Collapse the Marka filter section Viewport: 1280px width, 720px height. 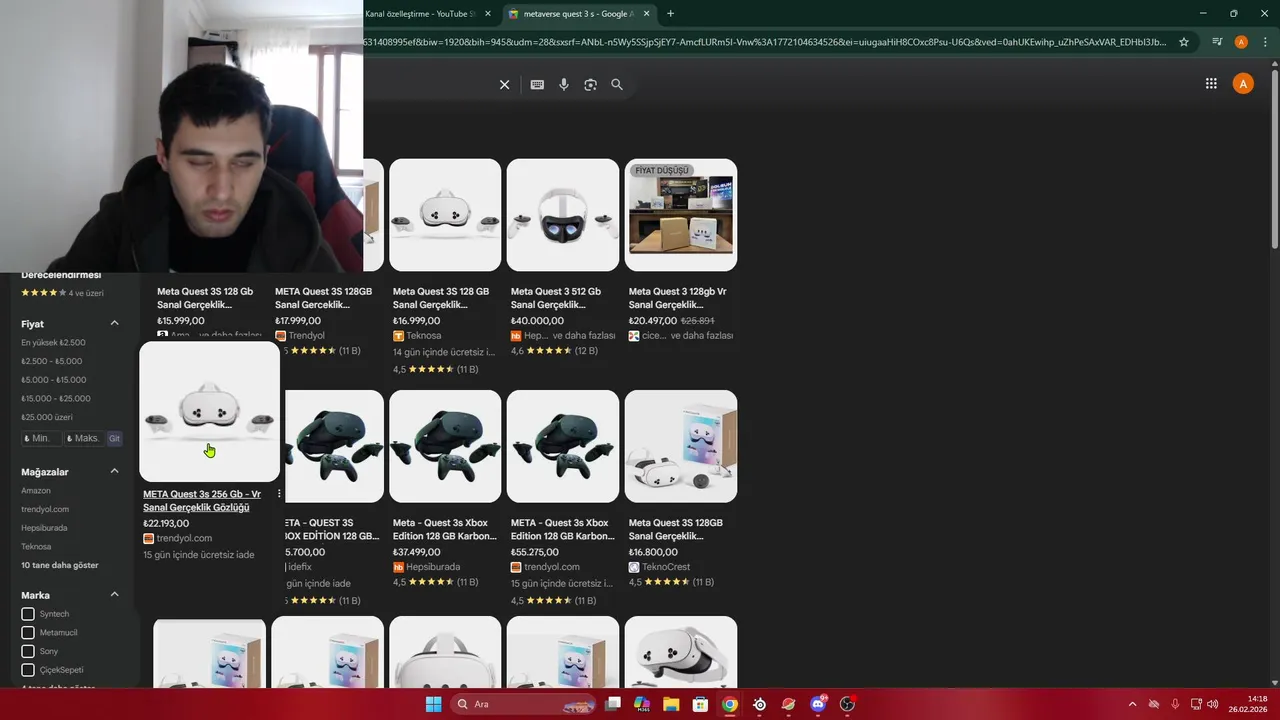click(x=114, y=595)
